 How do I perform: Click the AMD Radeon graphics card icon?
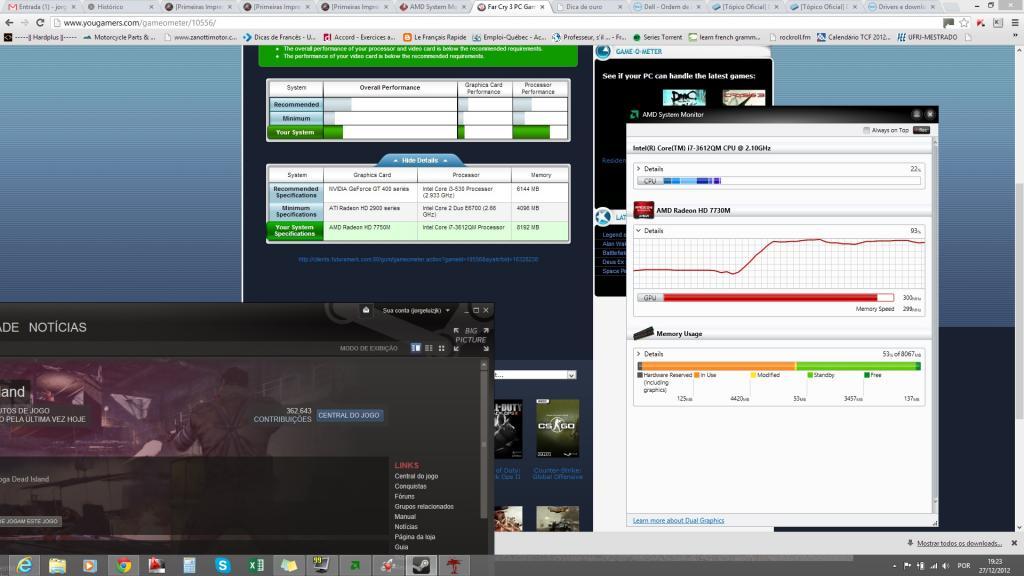click(643, 210)
